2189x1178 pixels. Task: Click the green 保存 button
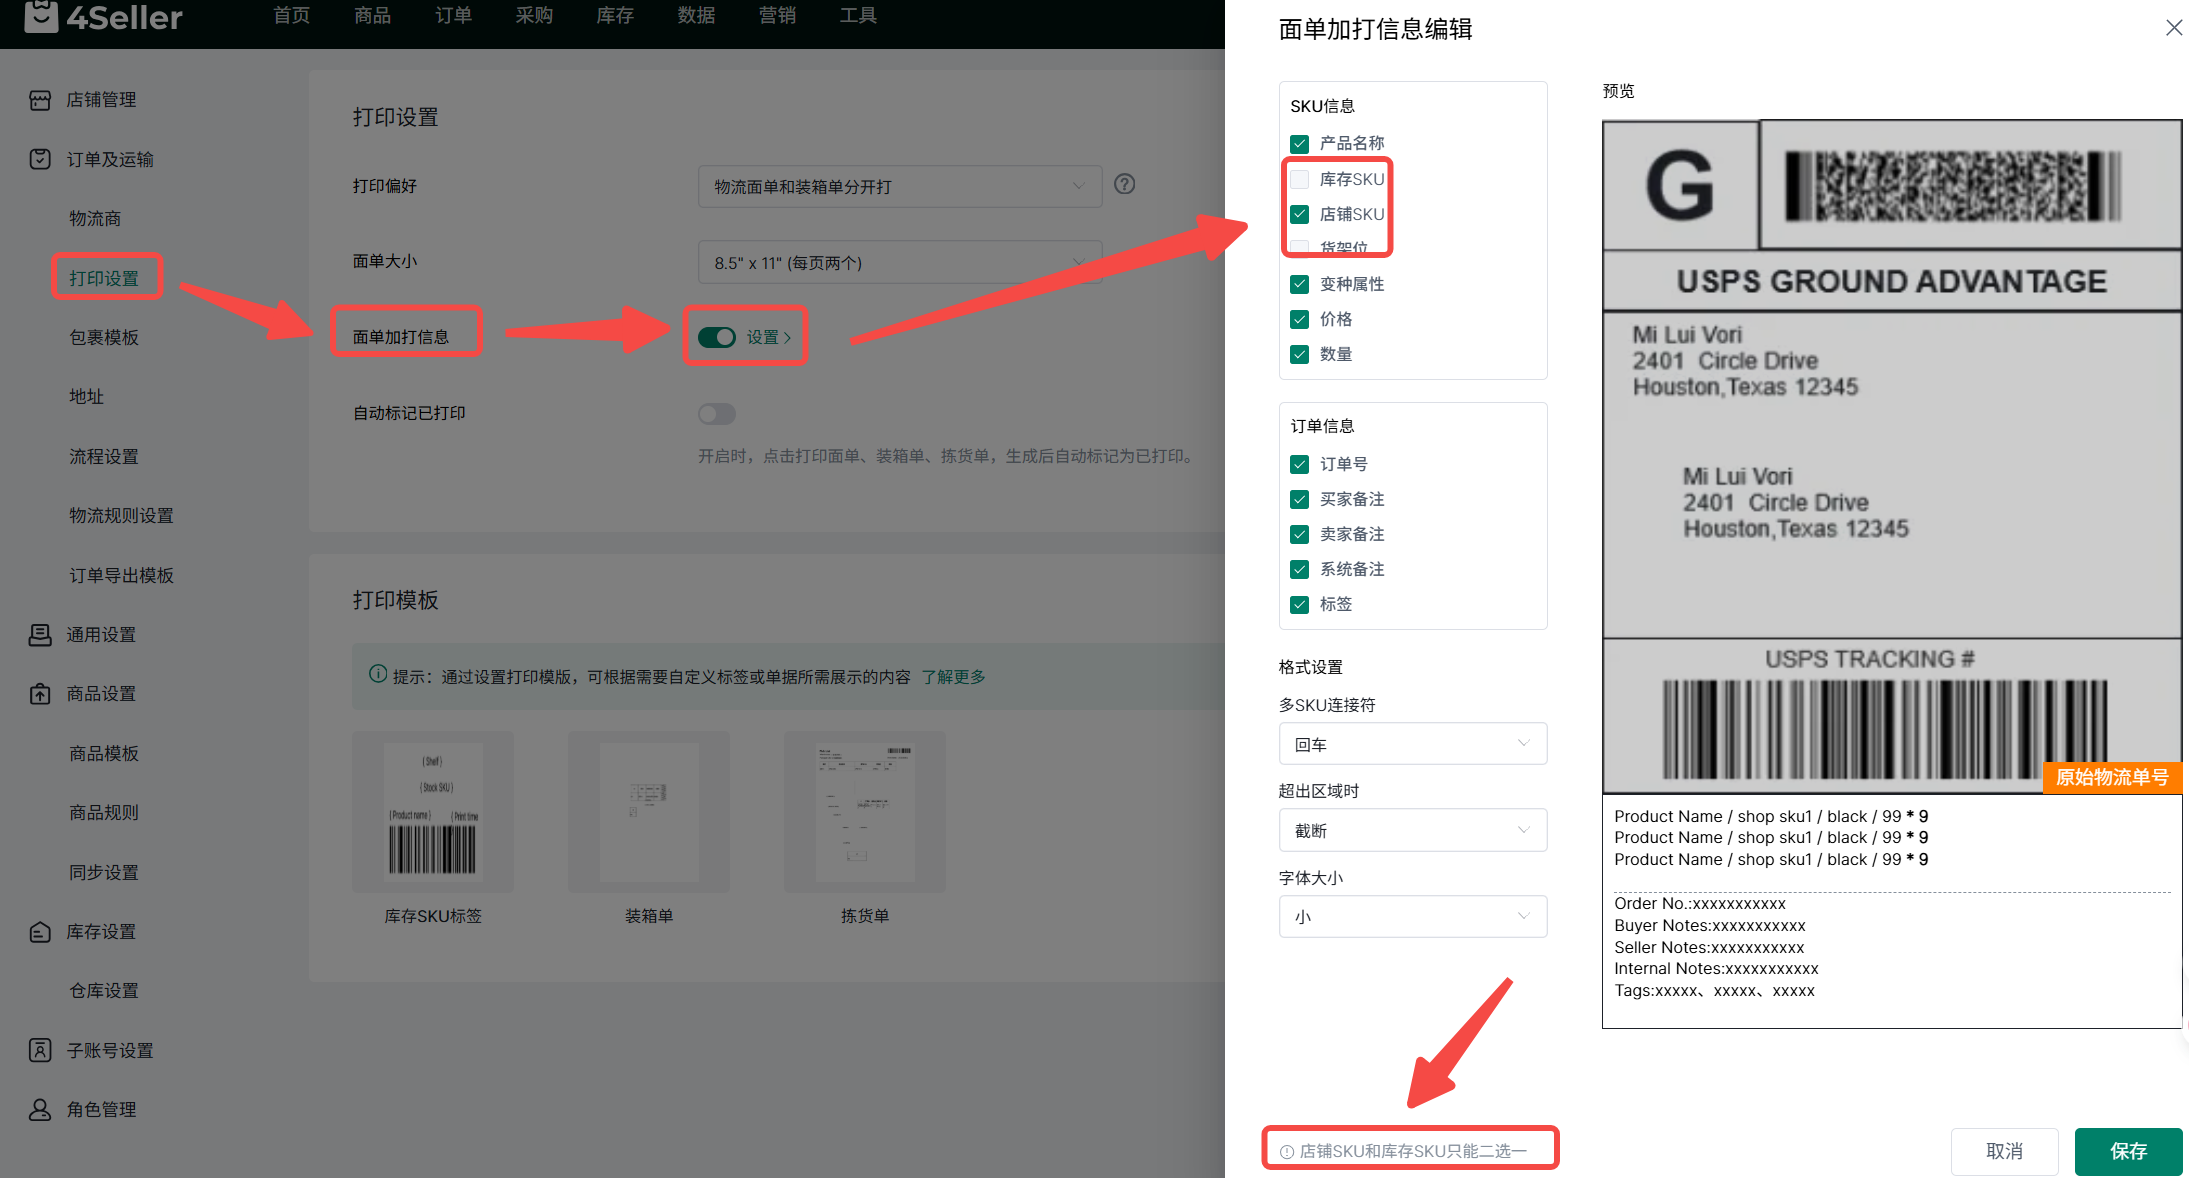click(2127, 1151)
